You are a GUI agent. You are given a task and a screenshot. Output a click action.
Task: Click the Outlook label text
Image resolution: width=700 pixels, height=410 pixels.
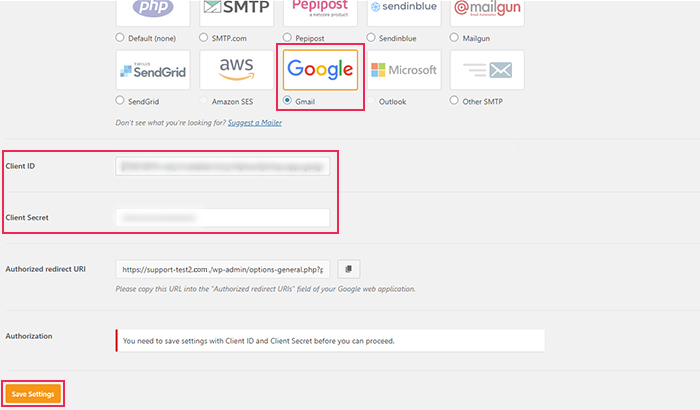click(392, 102)
